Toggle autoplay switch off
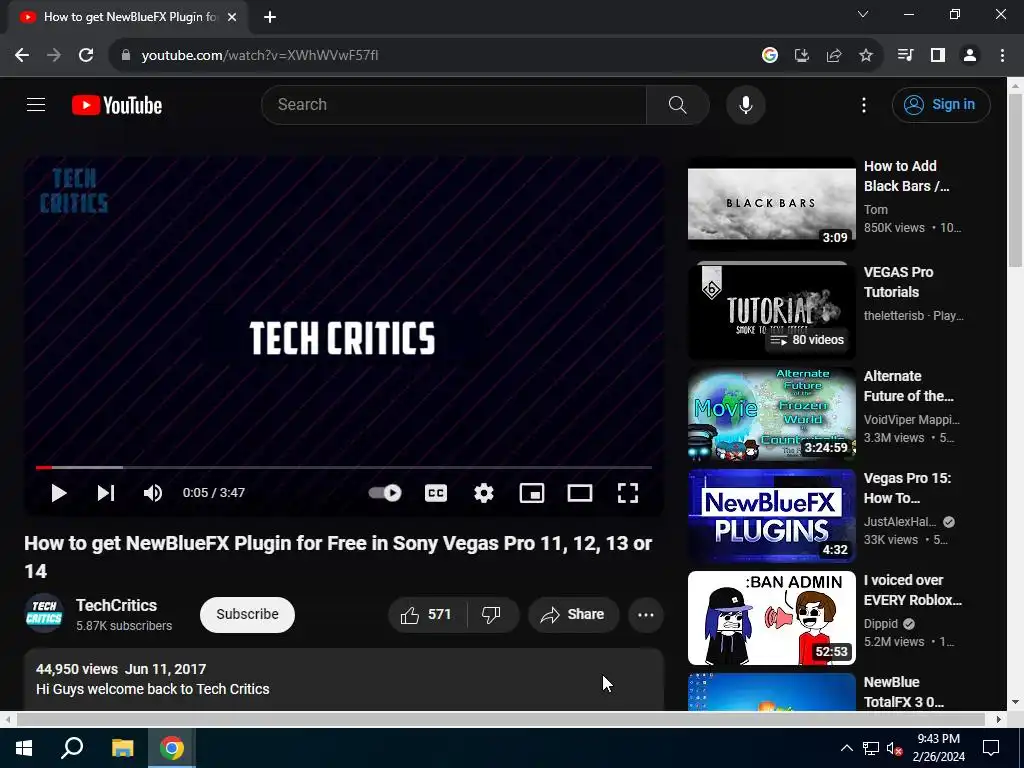1024x768 pixels. coord(385,493)
